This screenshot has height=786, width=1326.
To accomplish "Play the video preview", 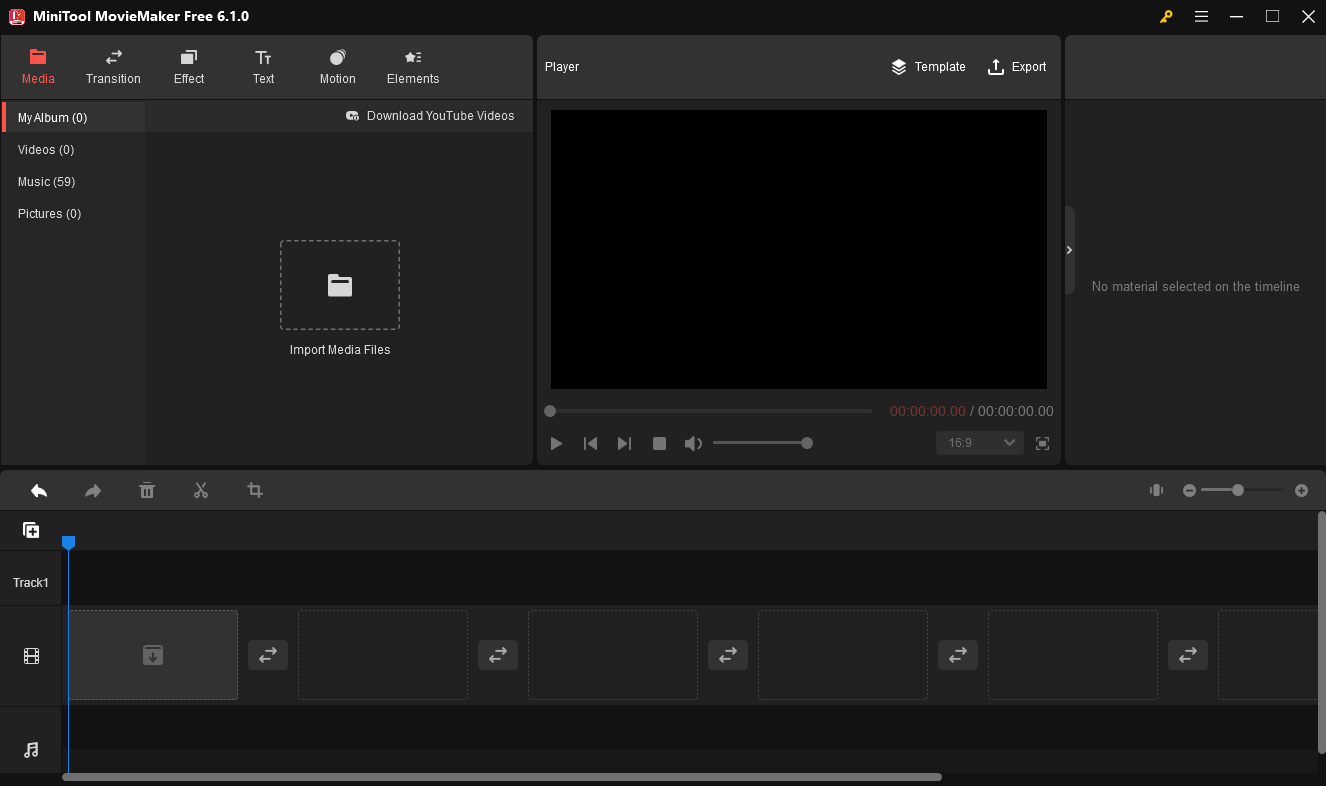I will (x=557, y=443).
